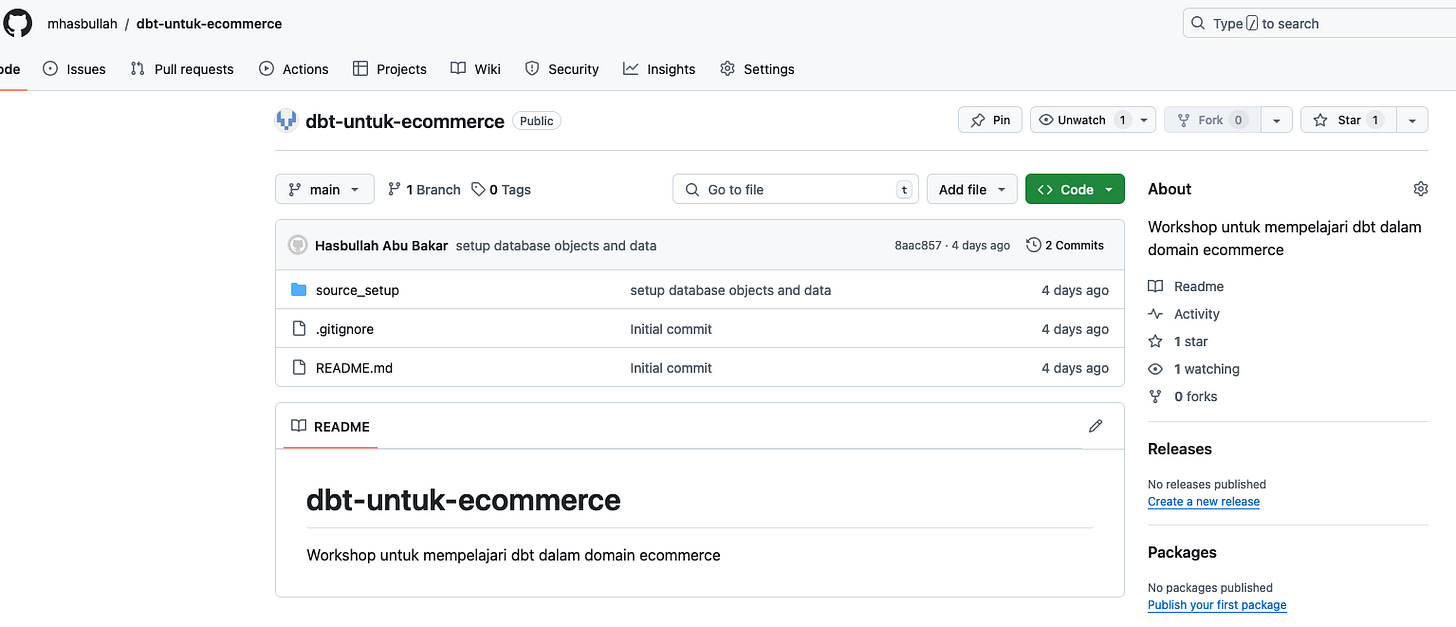Click Hasbullah Abu Bakar's commit avatar

(x=297, y=245)
